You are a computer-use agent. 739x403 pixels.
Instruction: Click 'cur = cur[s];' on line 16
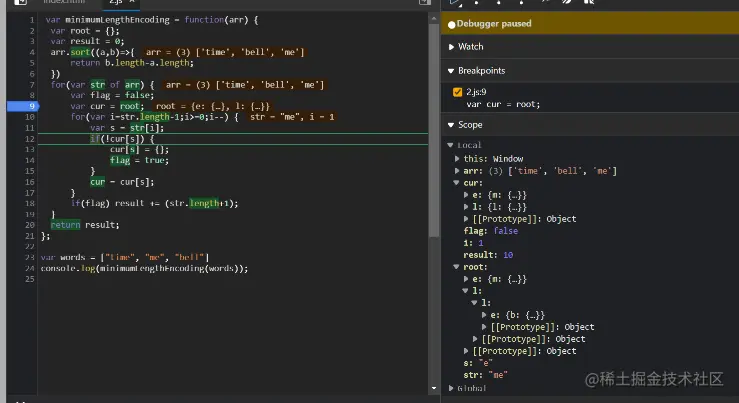(x=122, y=182)
